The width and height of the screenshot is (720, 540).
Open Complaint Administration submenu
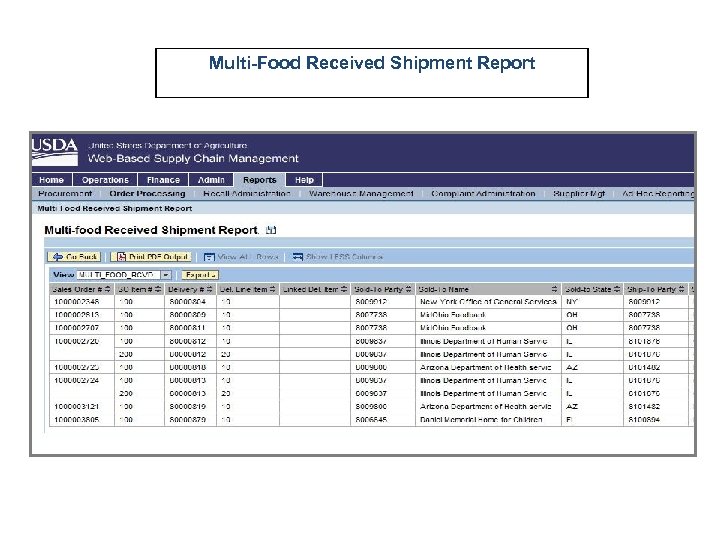pos(483,194)
